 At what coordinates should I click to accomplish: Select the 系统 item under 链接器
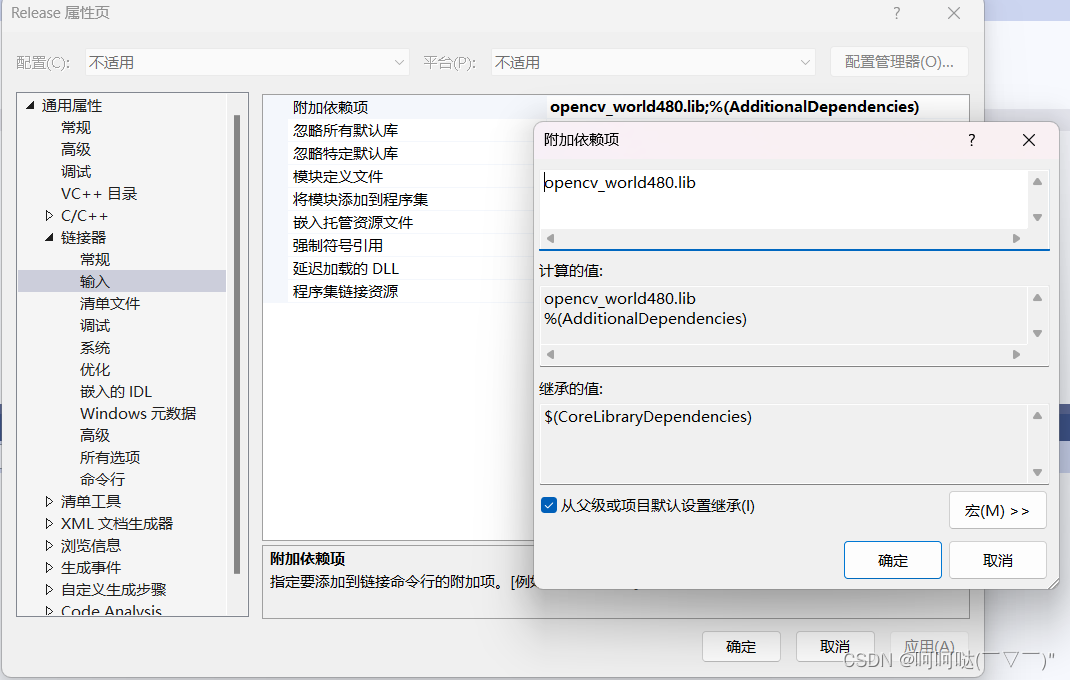point(94,347)
